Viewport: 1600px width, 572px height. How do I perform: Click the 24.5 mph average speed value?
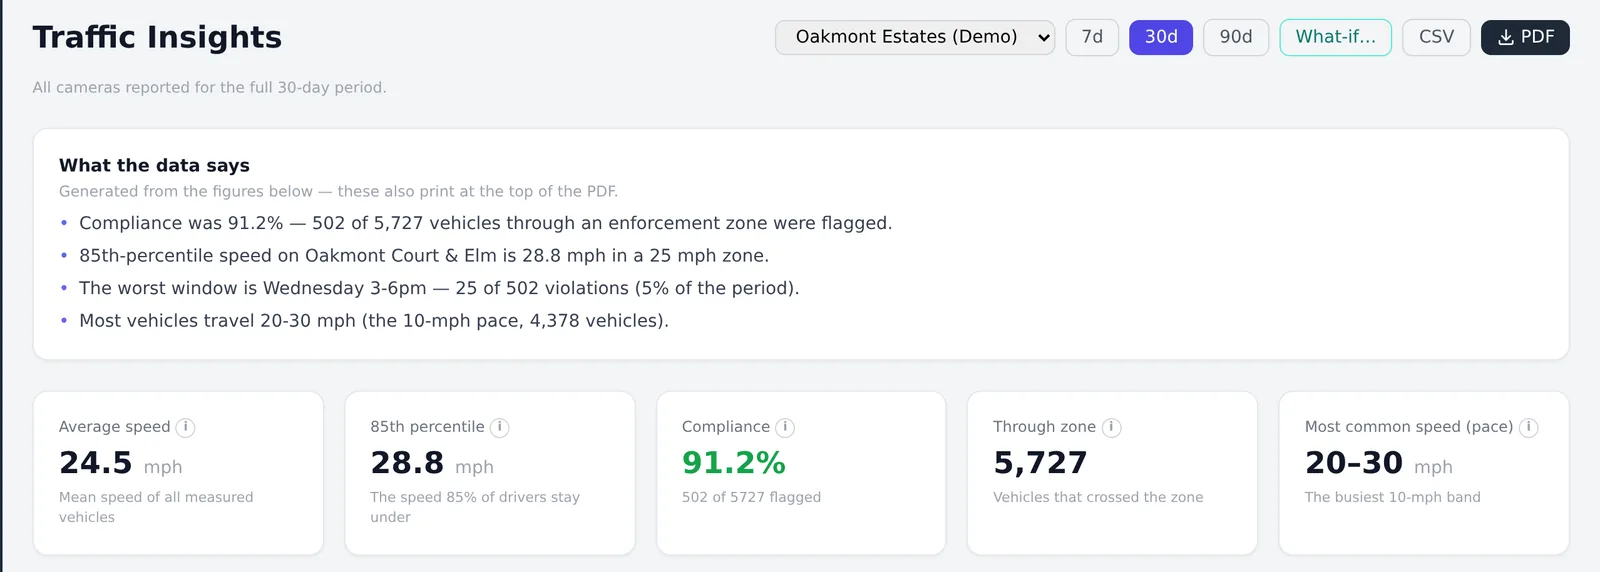(120, 463)
